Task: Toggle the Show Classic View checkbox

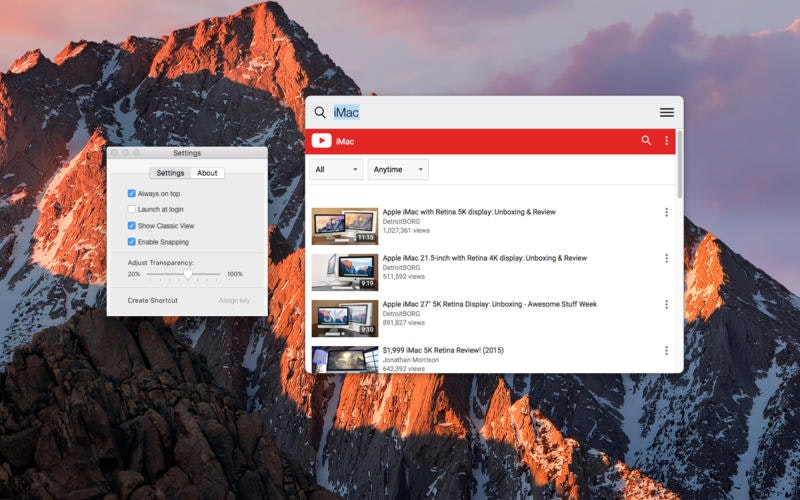Action: 132,226
